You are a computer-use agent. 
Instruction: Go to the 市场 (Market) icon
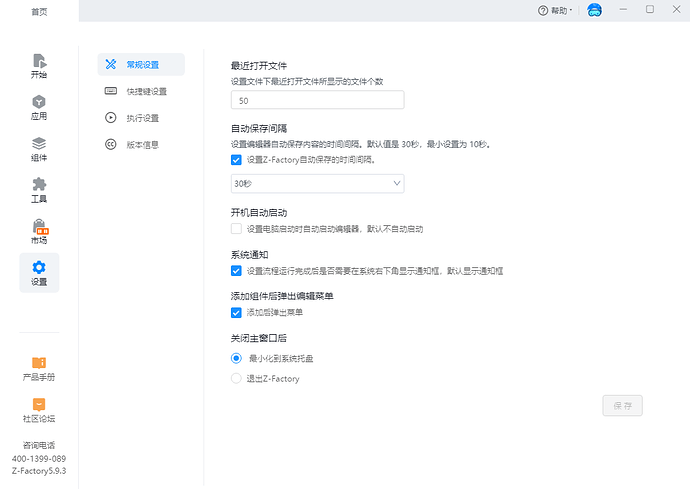(x=39, y=227)
